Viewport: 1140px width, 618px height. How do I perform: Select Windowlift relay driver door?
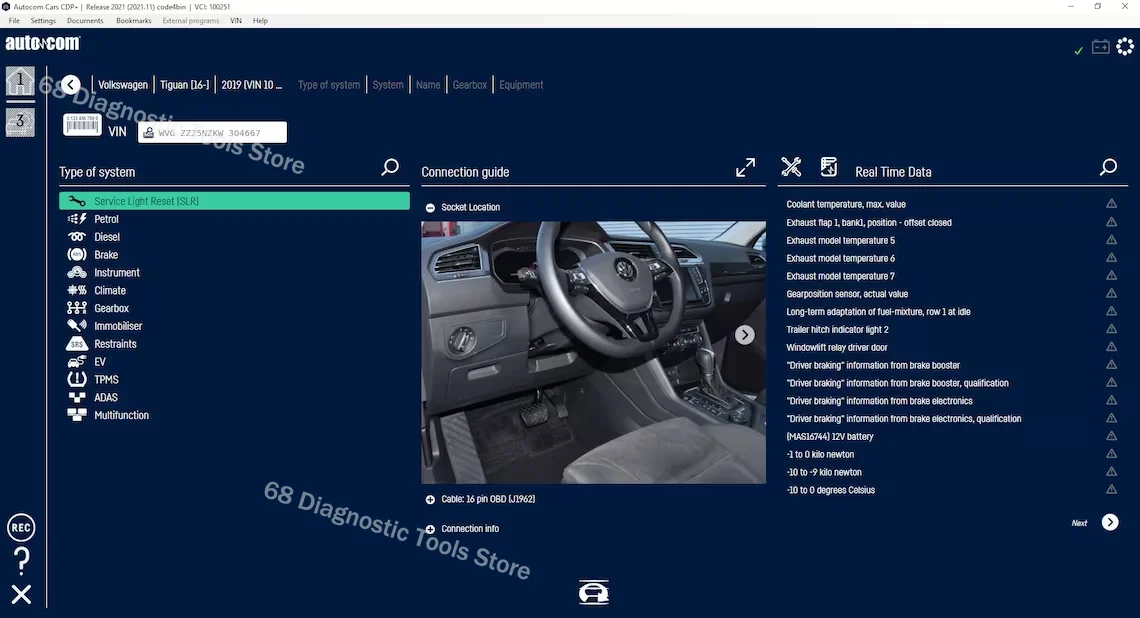[x=837, y=348]
